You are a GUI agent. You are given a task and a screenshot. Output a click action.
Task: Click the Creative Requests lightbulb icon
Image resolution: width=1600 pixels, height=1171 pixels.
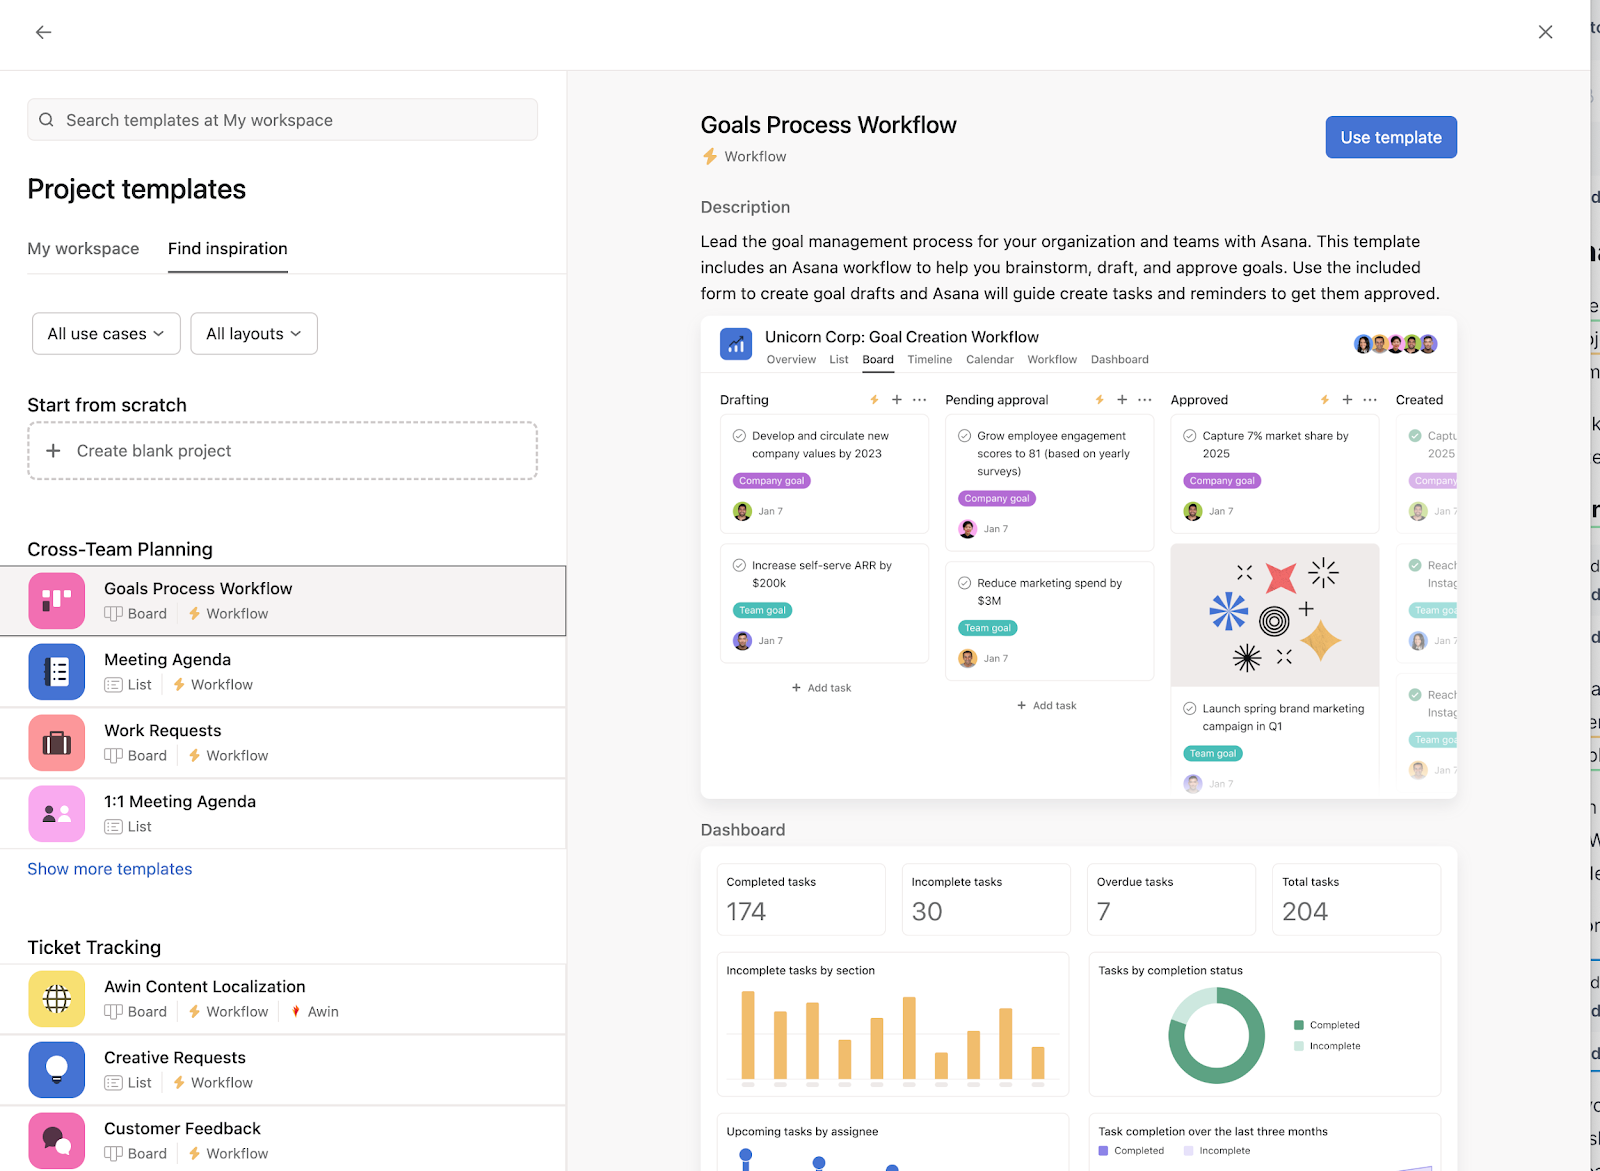[57, 1070]
